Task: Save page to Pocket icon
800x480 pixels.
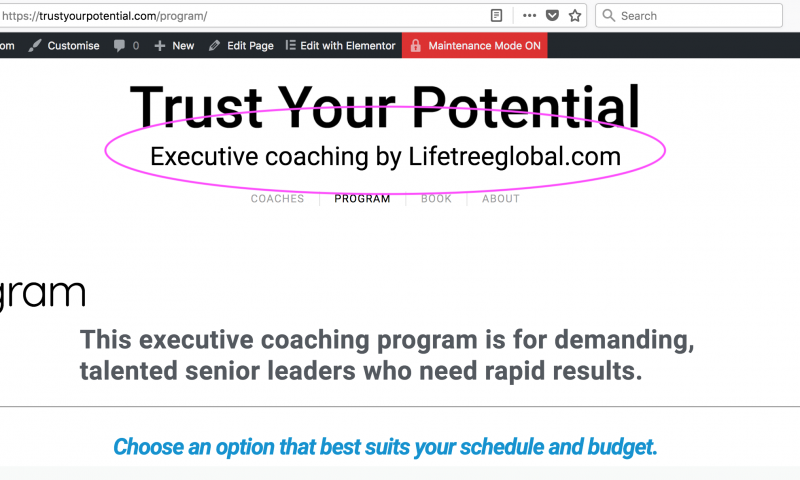Action: (x=553, y=16)
